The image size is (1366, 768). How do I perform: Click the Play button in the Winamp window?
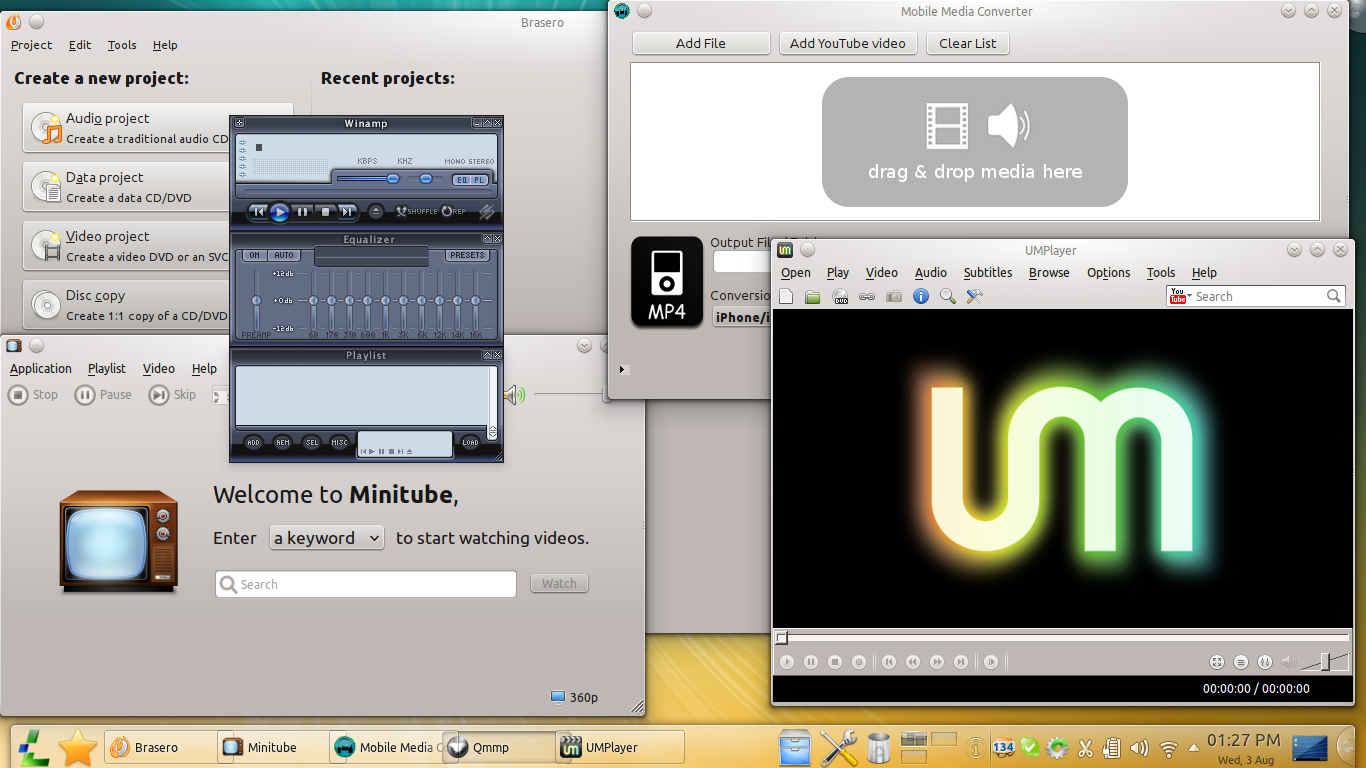(280, 212)
